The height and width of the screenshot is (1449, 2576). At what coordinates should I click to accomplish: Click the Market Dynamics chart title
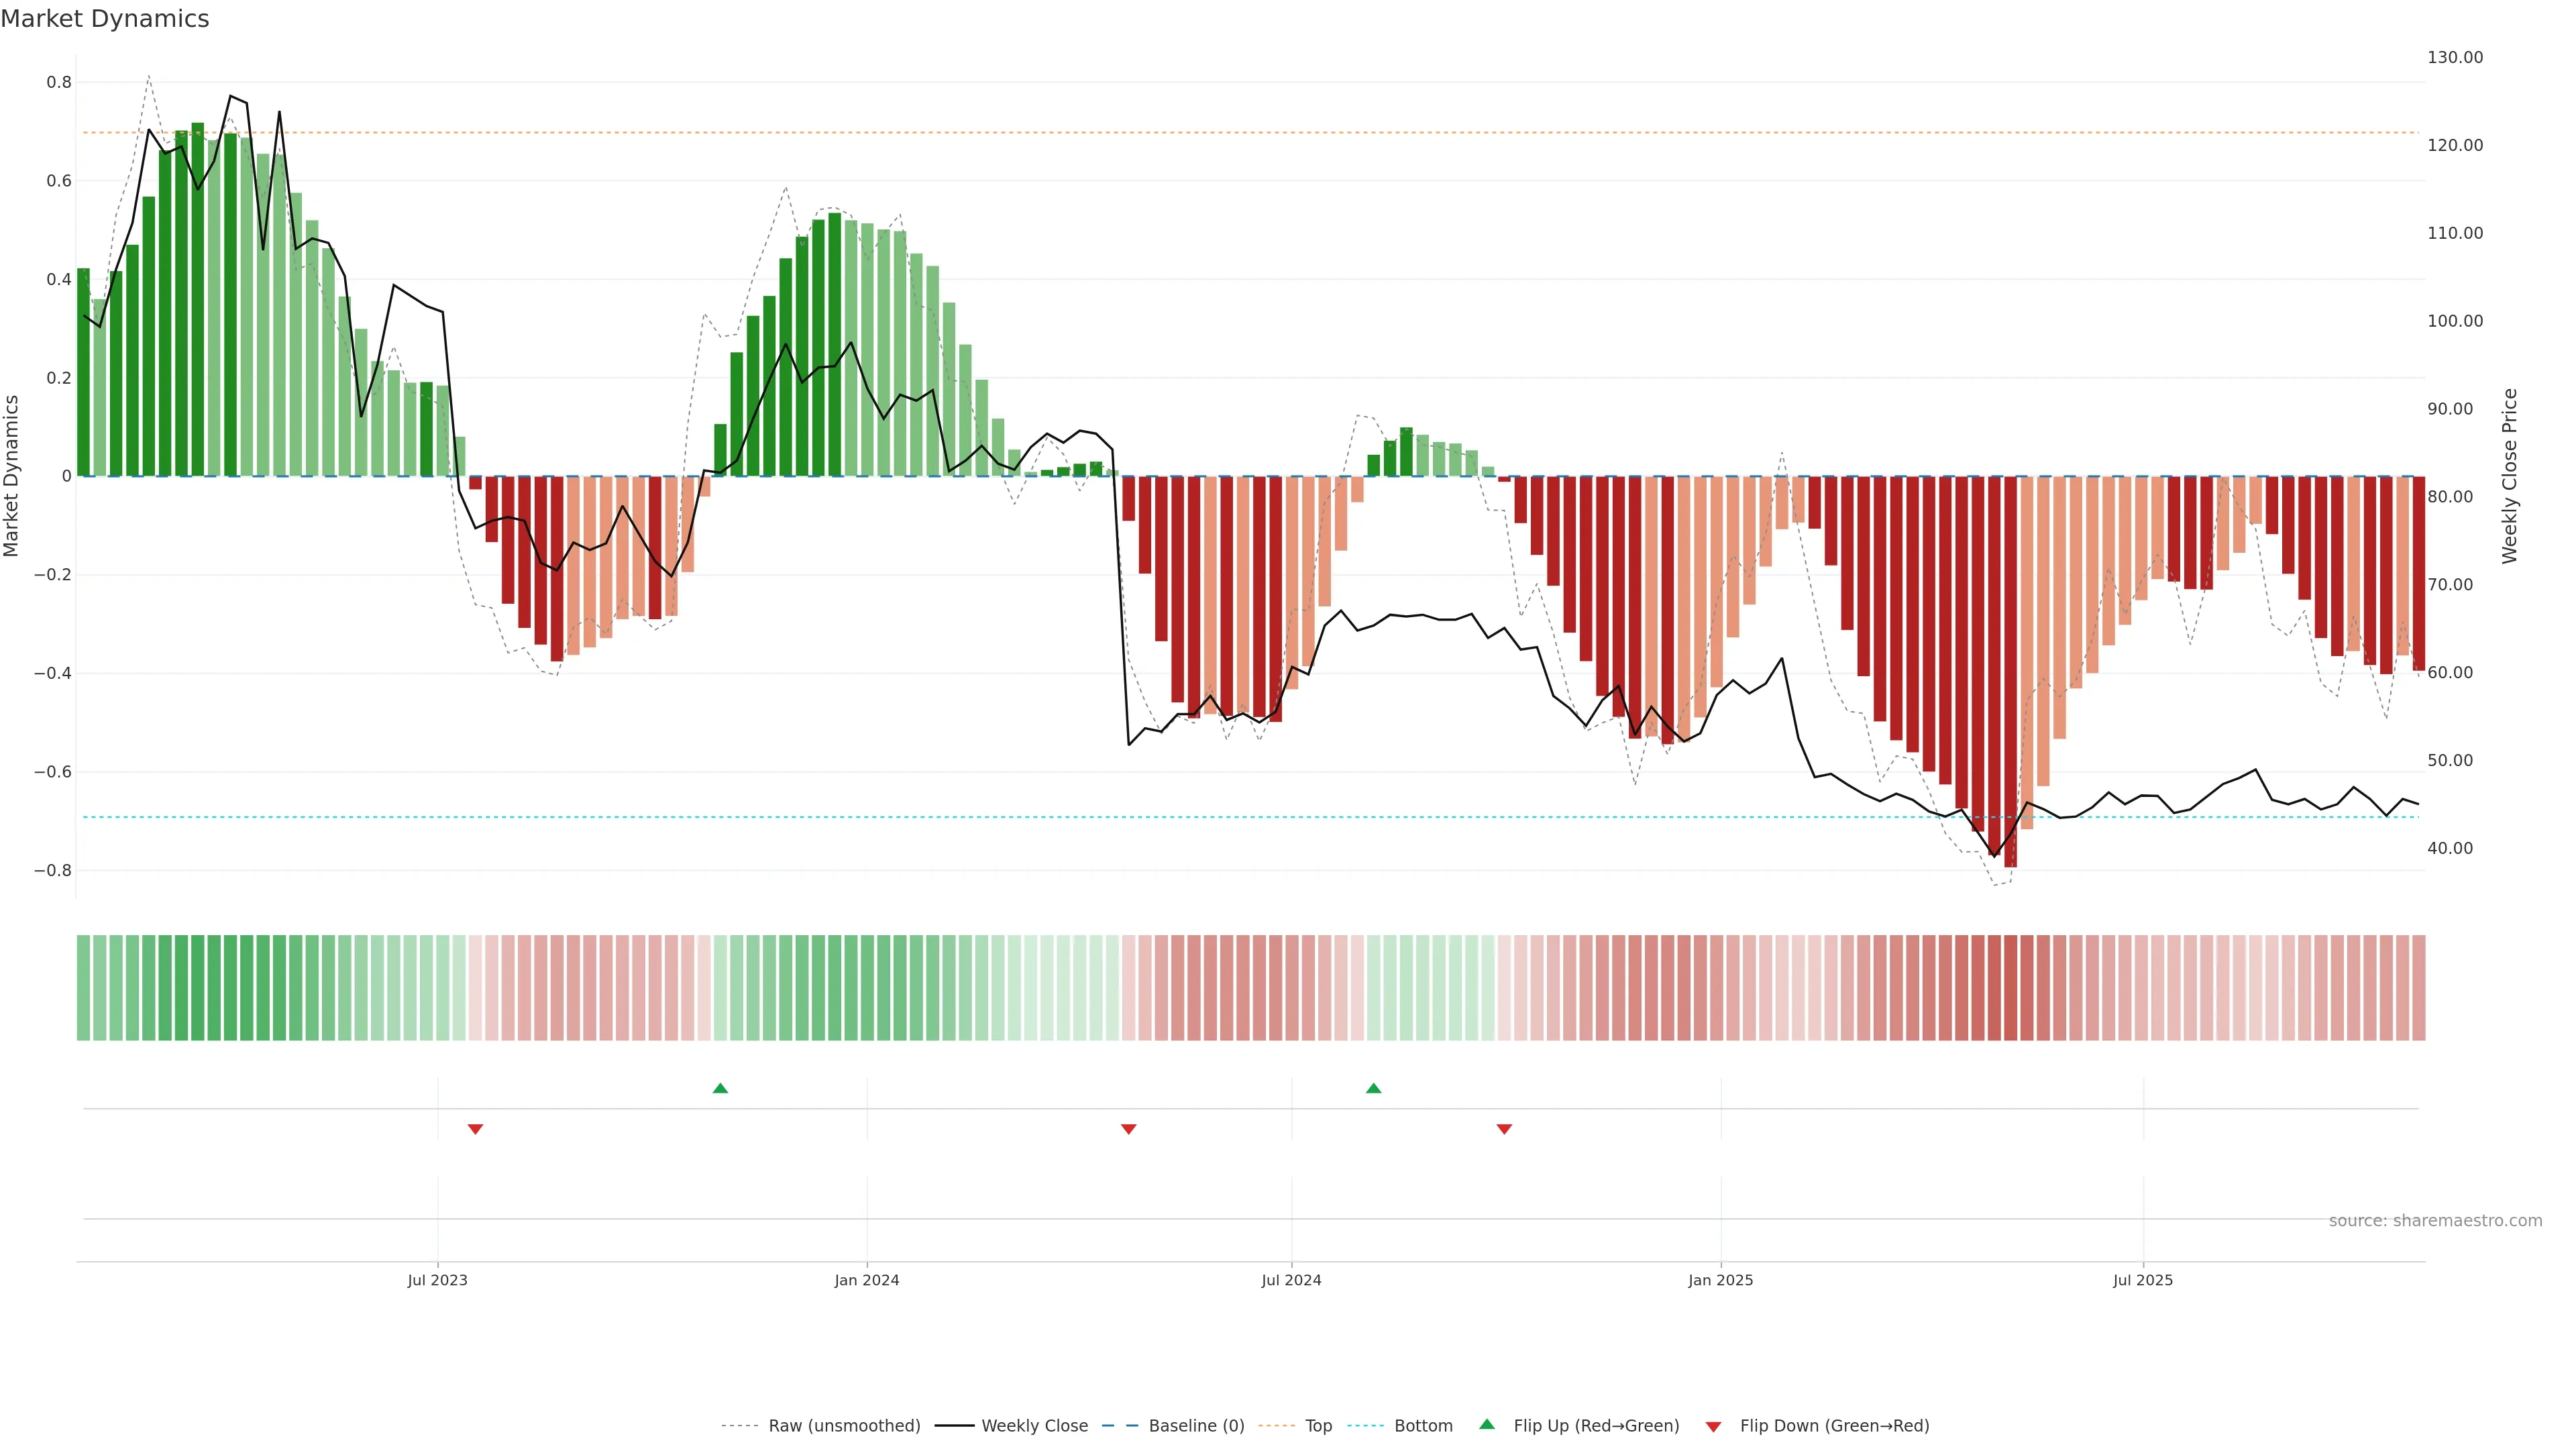click(x=105, y=19)
